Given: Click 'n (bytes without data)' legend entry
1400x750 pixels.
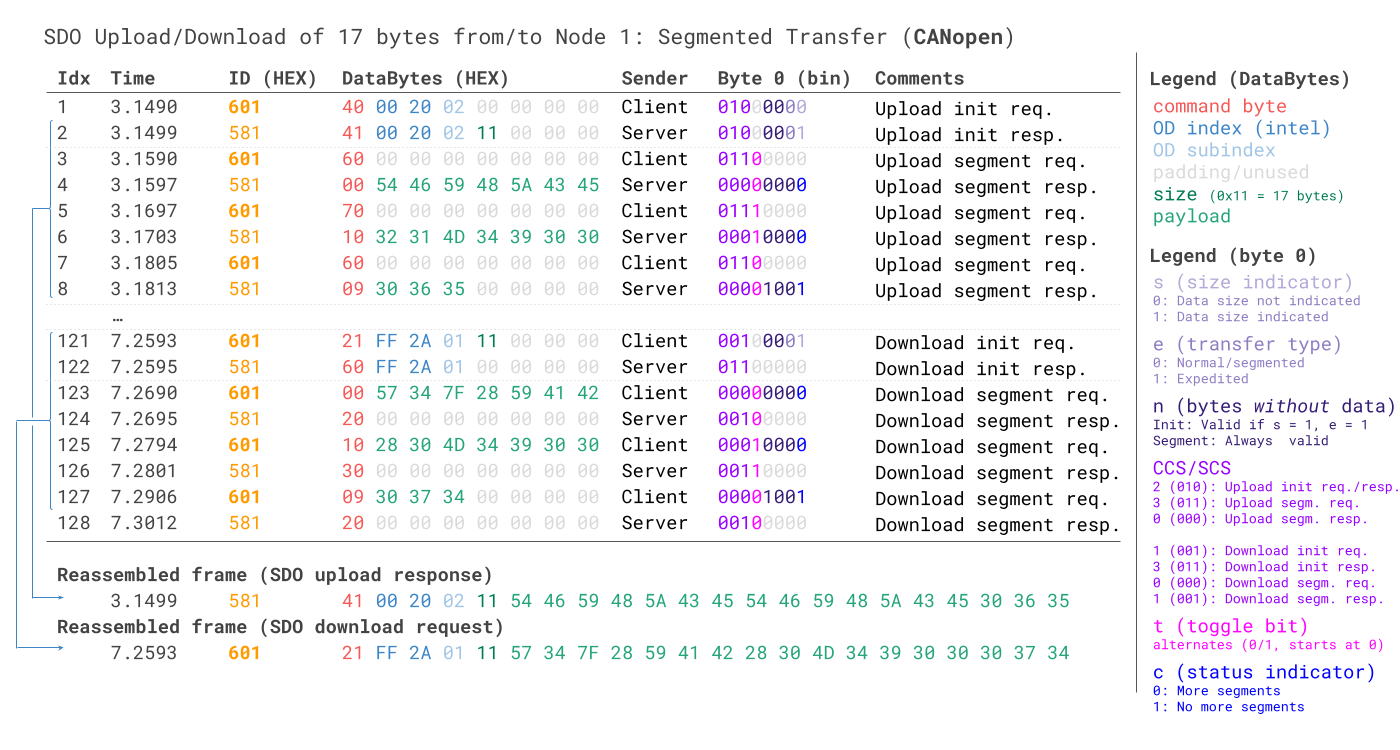Looking at the screenshot, I should point(1274,406).
